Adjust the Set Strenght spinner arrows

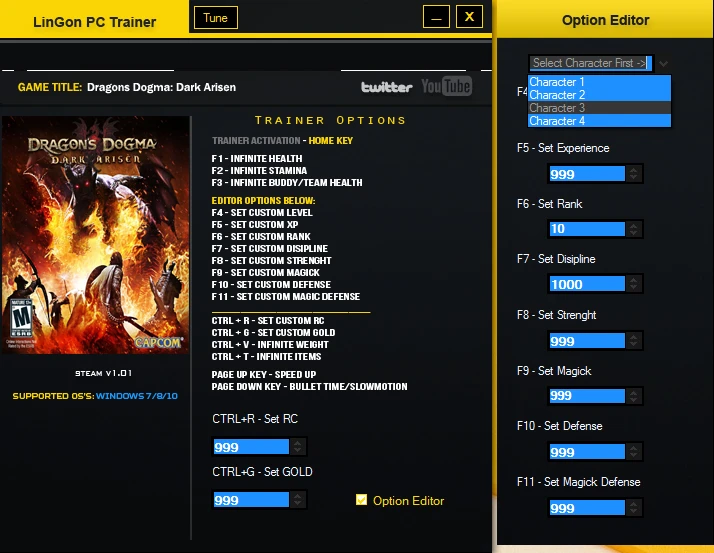[633, 341]
